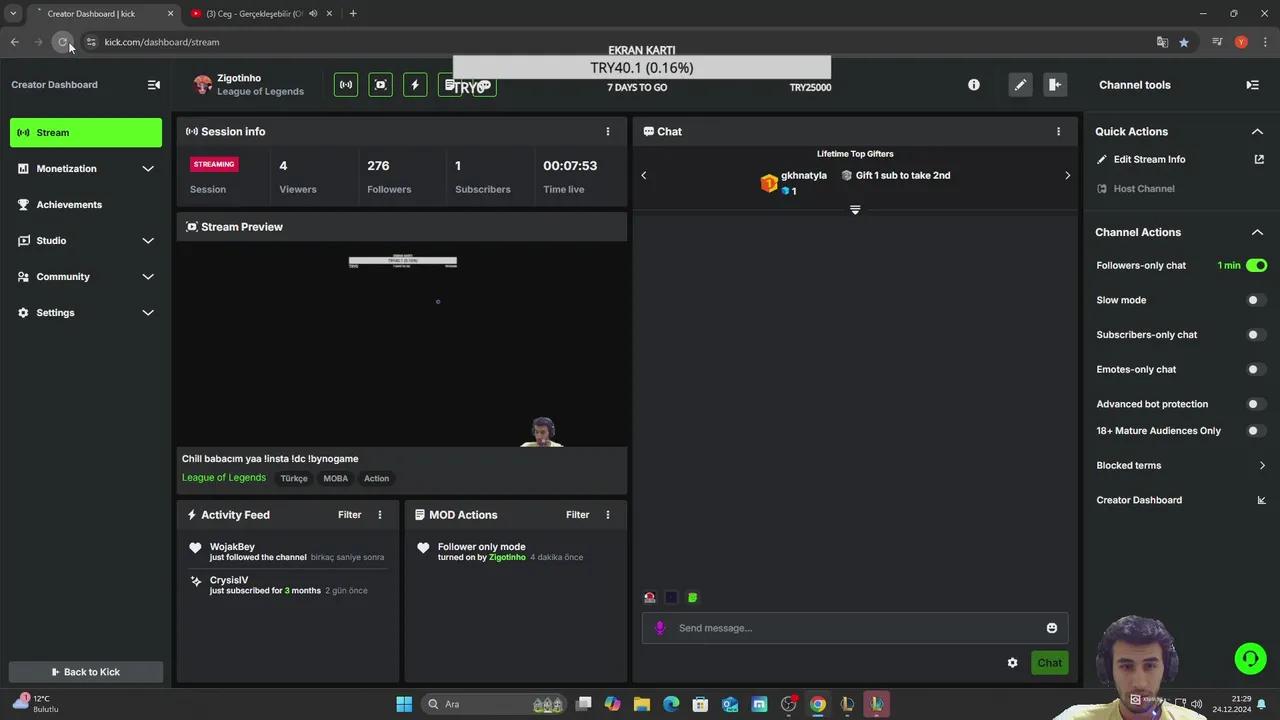1280x720 pixels.
Task: Enable Subscribers-only chat toggle
Action: click(x=1257, y=335)
